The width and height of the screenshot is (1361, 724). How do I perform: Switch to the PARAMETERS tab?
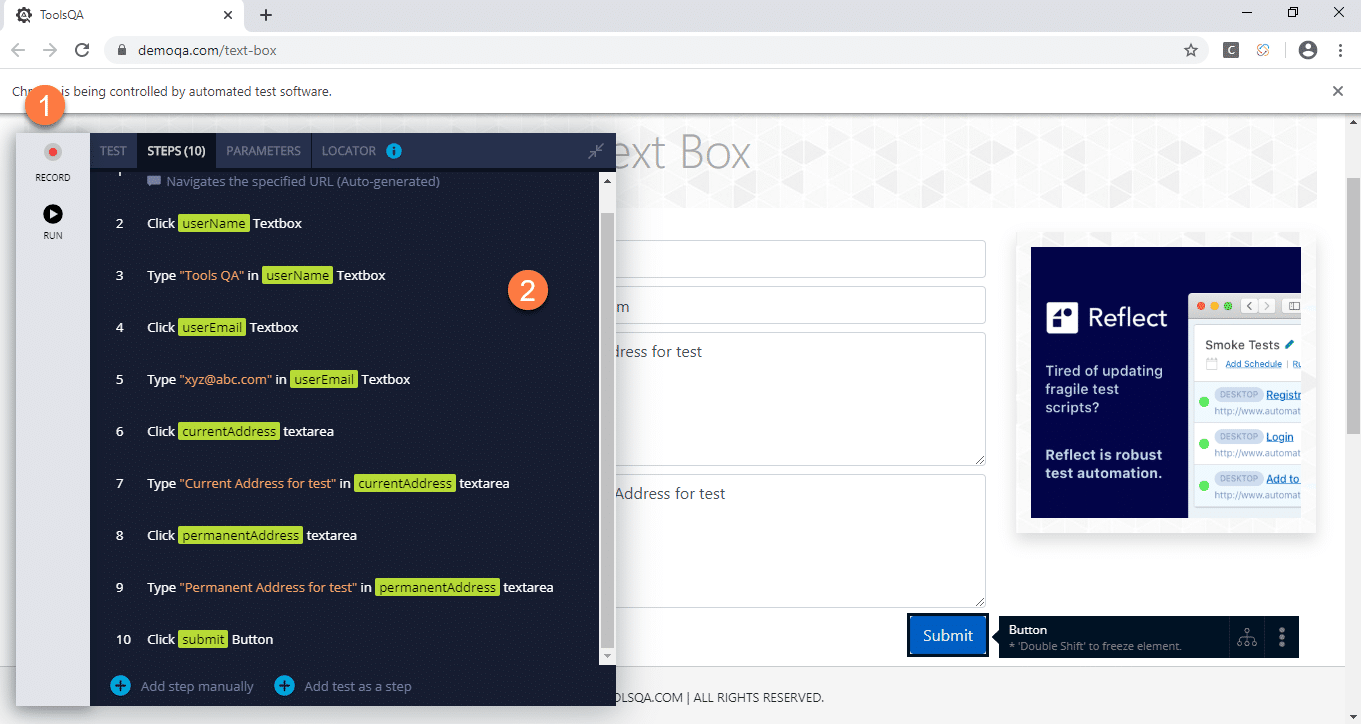pos(263,151)
